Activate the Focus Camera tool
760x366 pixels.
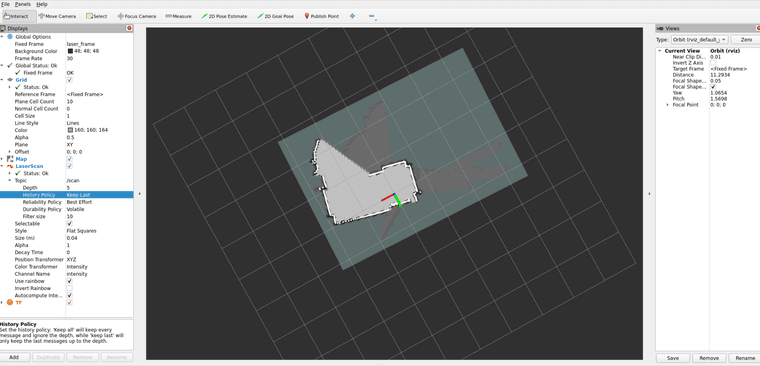(137, 16)
